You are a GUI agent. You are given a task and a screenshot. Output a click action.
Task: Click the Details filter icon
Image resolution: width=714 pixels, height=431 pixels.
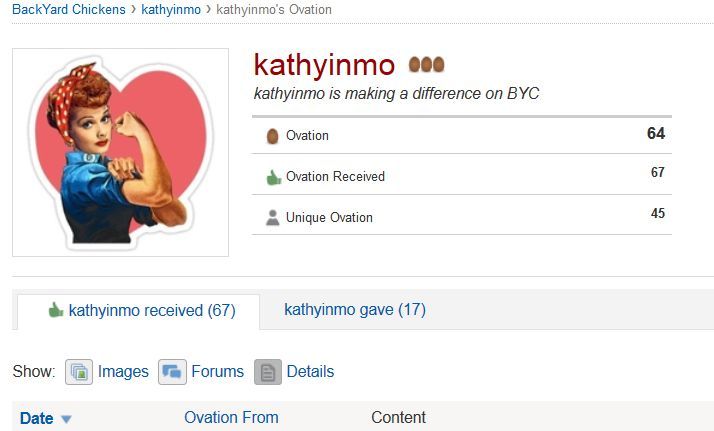tap(267, 372)
